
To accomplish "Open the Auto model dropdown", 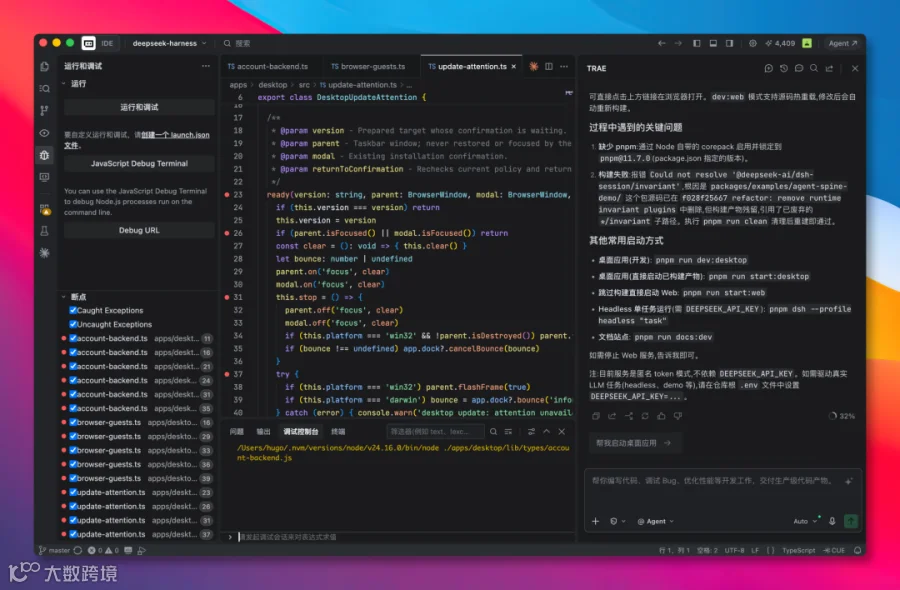I will [805, 521].
